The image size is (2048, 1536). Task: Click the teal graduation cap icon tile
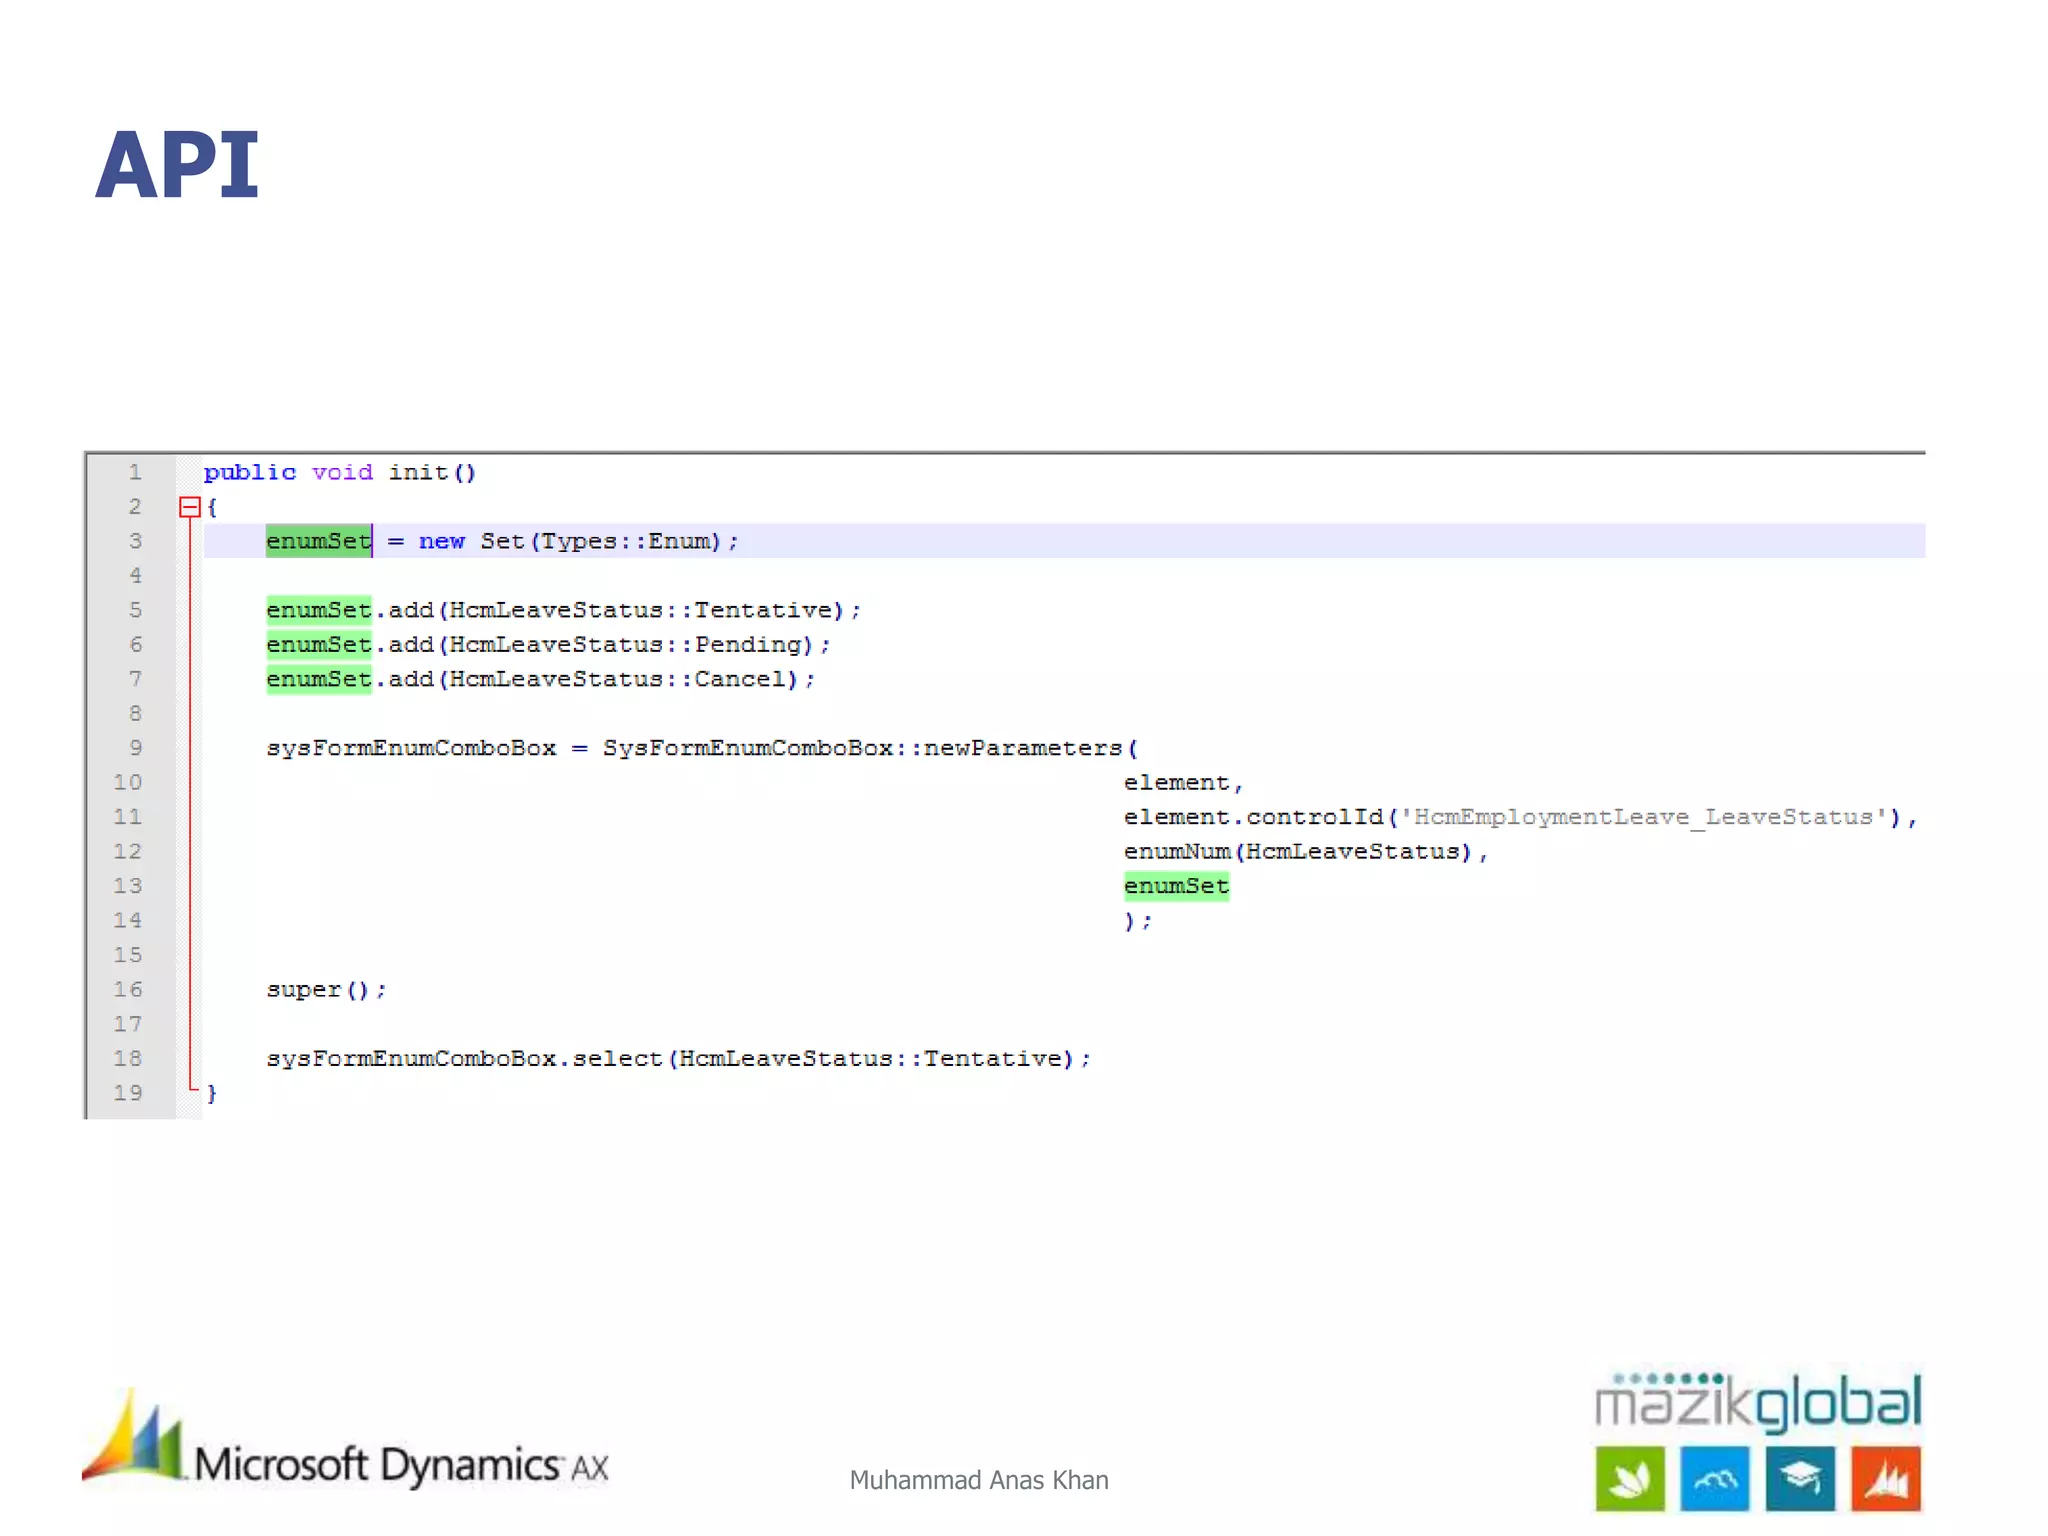click(x=1799, y=1478)
